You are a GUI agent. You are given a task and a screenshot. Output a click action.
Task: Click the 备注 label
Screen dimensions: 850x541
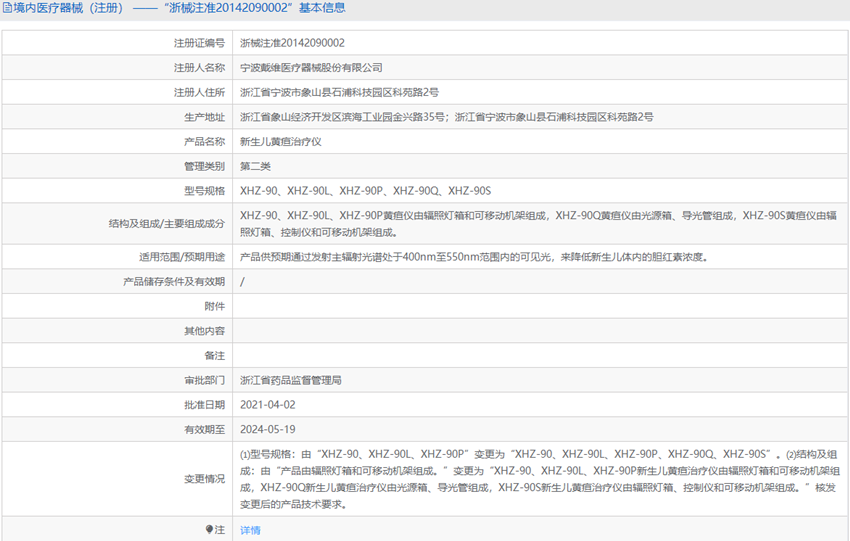pos(215,356)
